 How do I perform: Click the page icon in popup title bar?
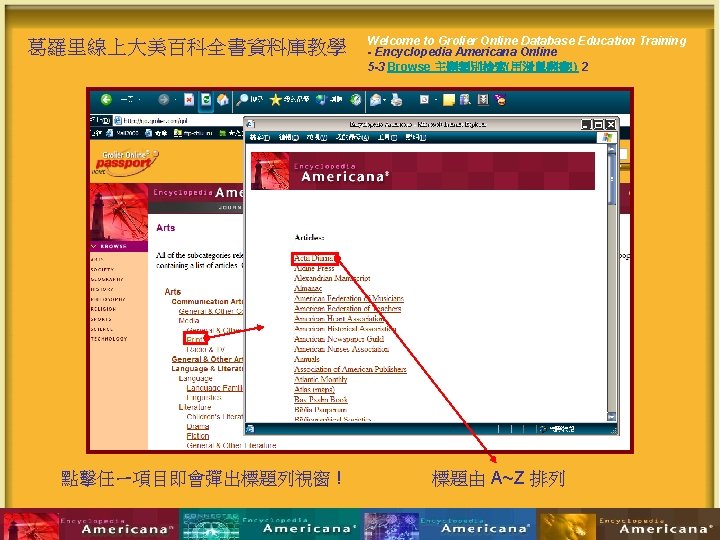click(250, 124)
